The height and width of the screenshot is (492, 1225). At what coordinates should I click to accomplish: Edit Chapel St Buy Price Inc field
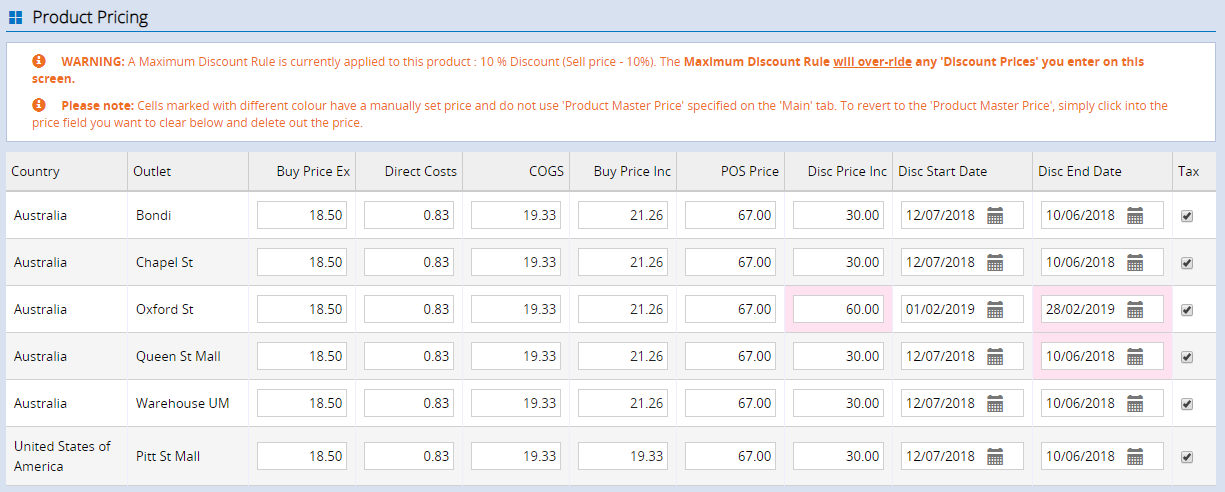(x=623, y=262)
